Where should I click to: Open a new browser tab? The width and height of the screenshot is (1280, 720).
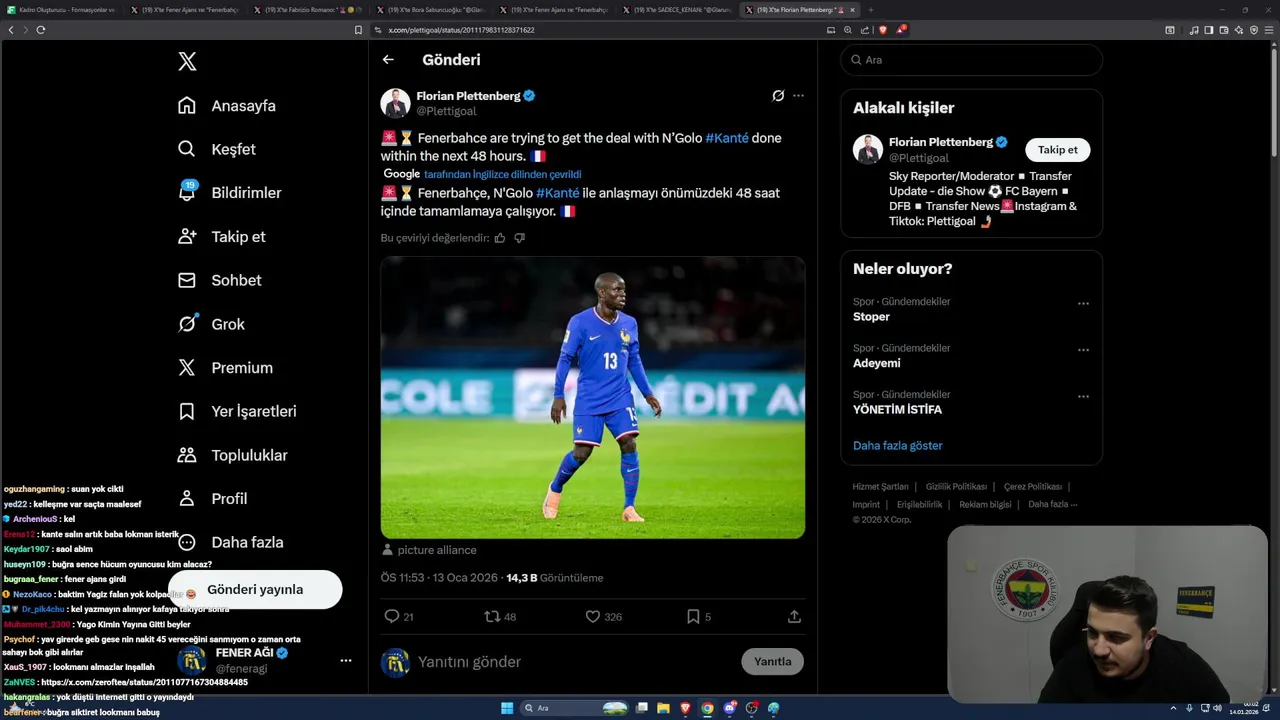(871, 9)
